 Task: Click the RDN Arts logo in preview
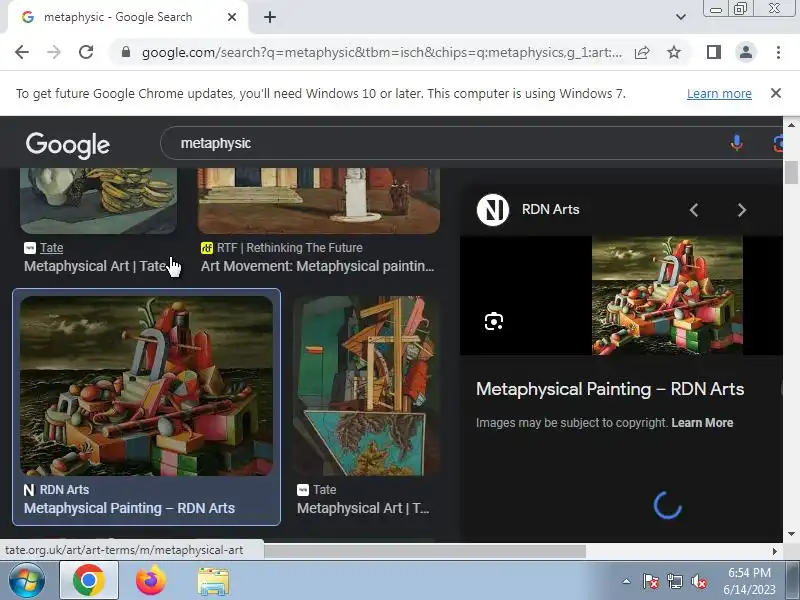point(493,210)
